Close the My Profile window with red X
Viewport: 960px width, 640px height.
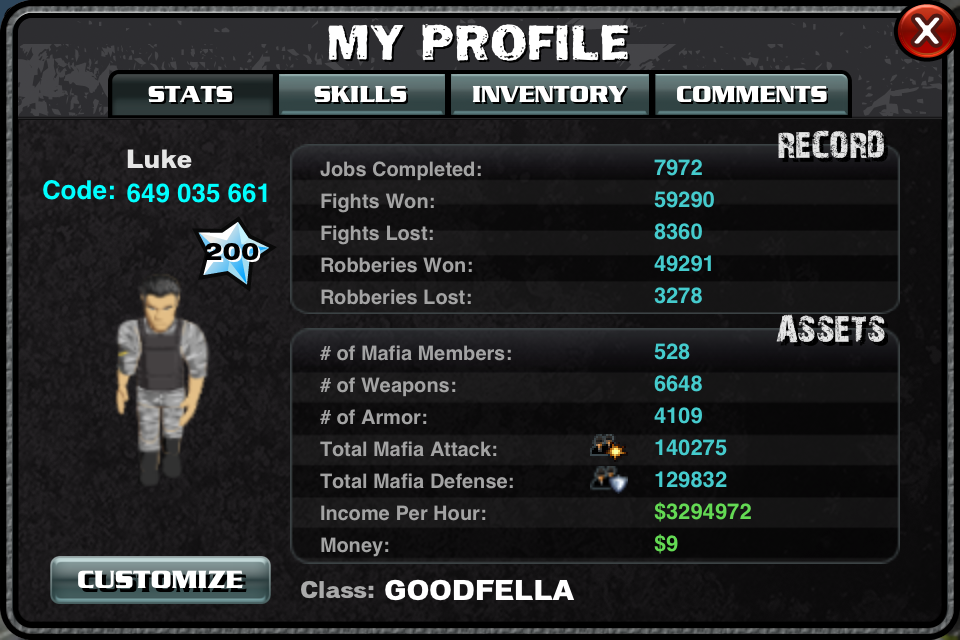[927, 31]
